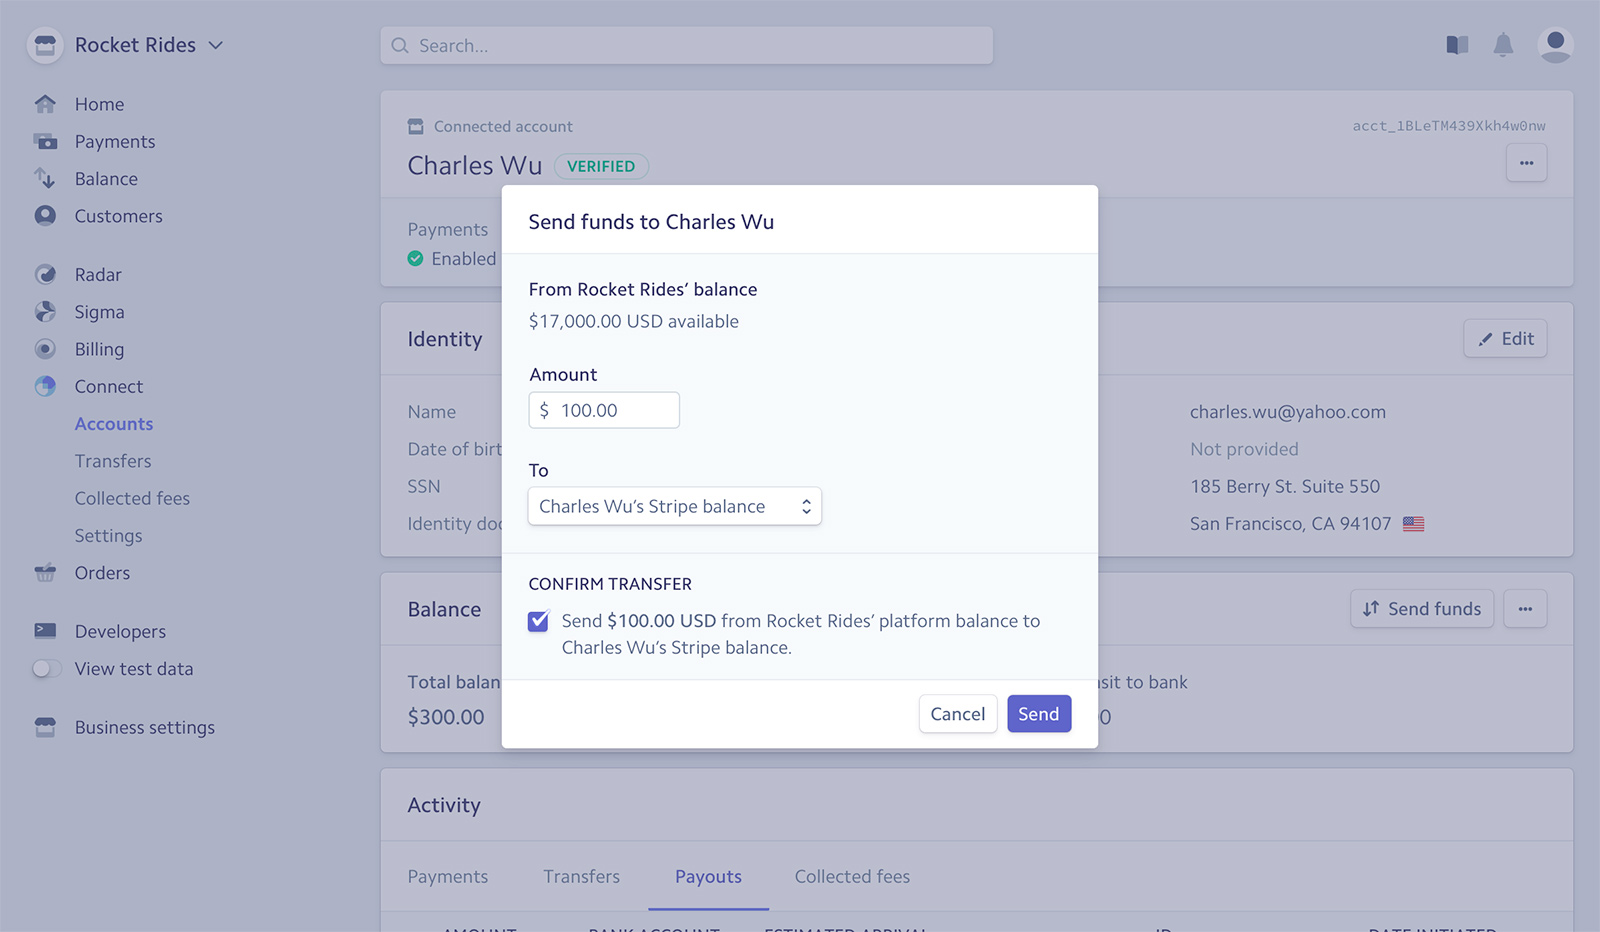1600x932 pixels.
Task: Switch to the Transfers activity tab
Action: click(582, 877)
